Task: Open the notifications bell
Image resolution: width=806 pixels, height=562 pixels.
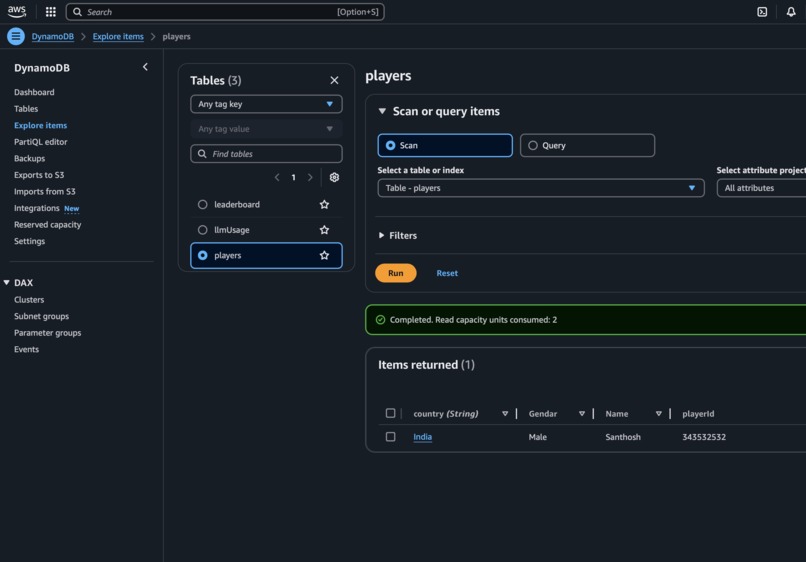Action: (791, 12)
